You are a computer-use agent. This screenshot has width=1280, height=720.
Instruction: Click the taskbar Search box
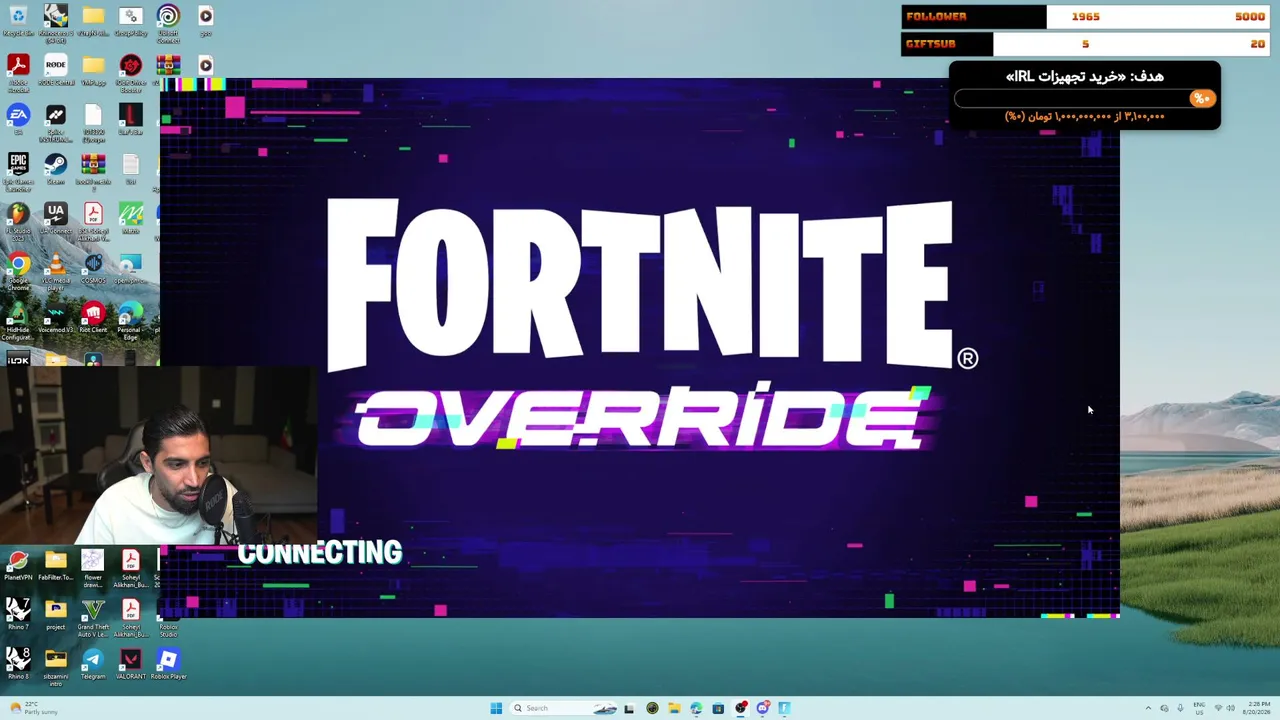[x=565, y=708]
